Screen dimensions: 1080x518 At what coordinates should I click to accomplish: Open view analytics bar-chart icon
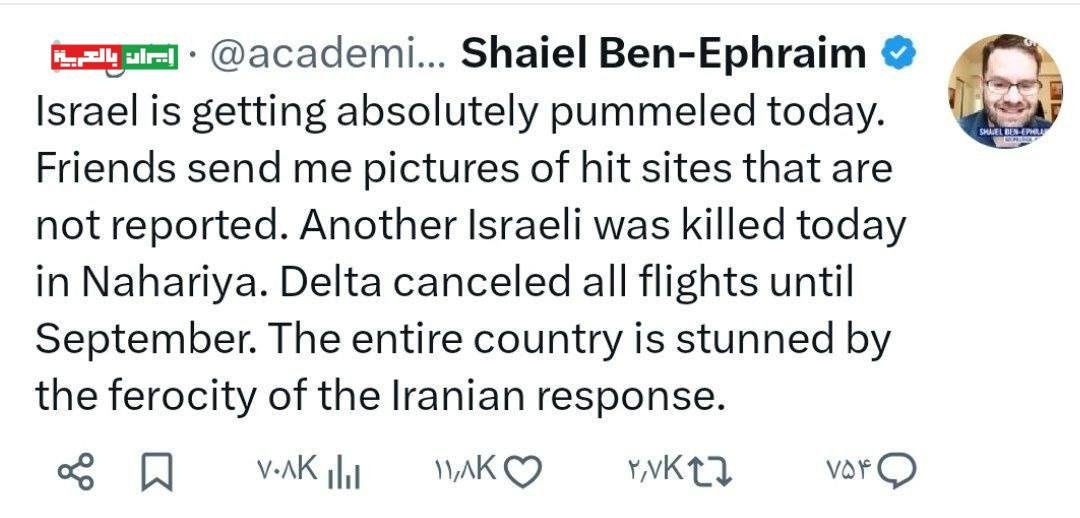[x=343, y=470]
